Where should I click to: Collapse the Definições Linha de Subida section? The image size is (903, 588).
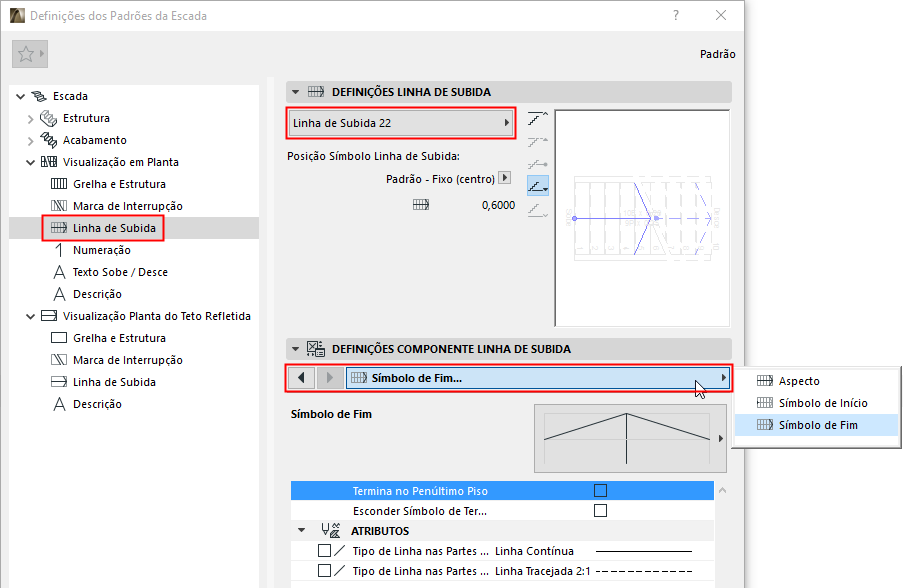pos(296,92)
